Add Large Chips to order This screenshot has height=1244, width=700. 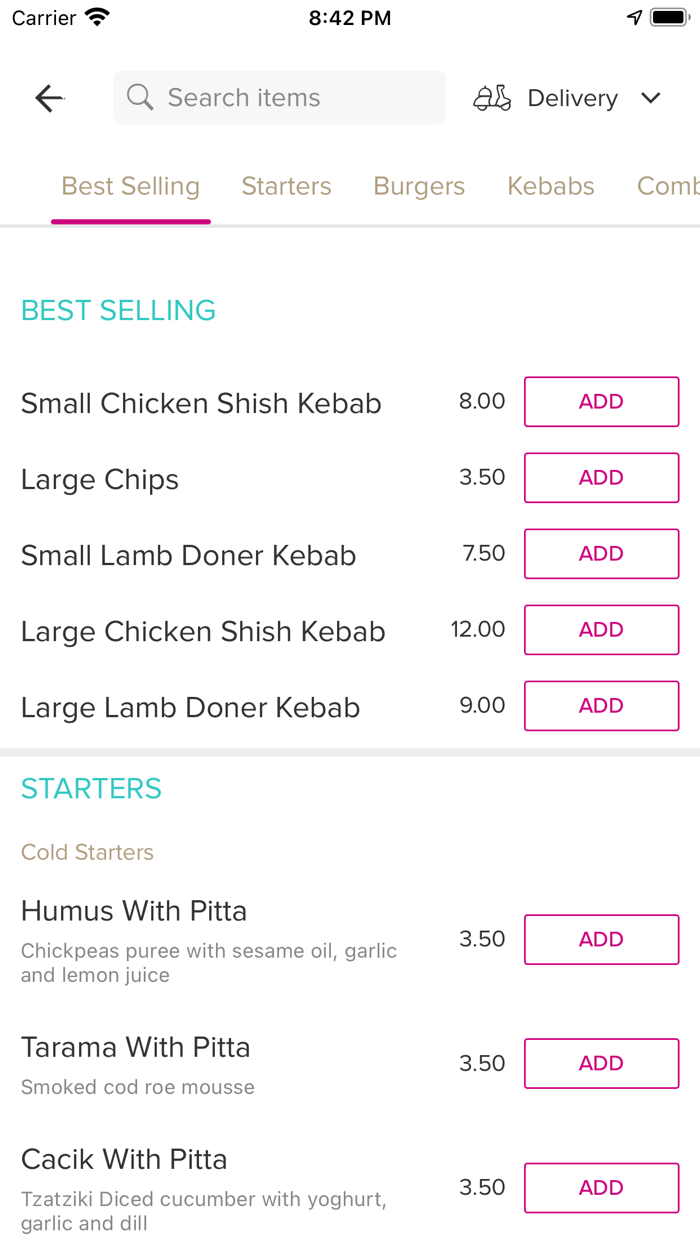pos(601,478)
